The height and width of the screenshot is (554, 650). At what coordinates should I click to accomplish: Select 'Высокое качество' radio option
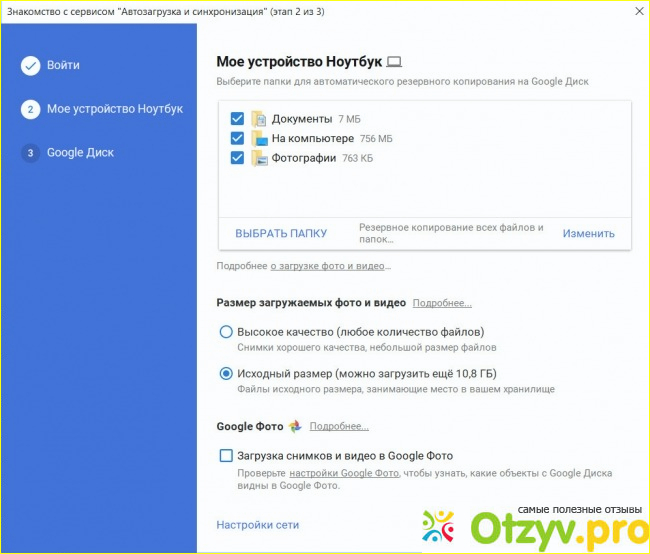(x=226, y=332)
